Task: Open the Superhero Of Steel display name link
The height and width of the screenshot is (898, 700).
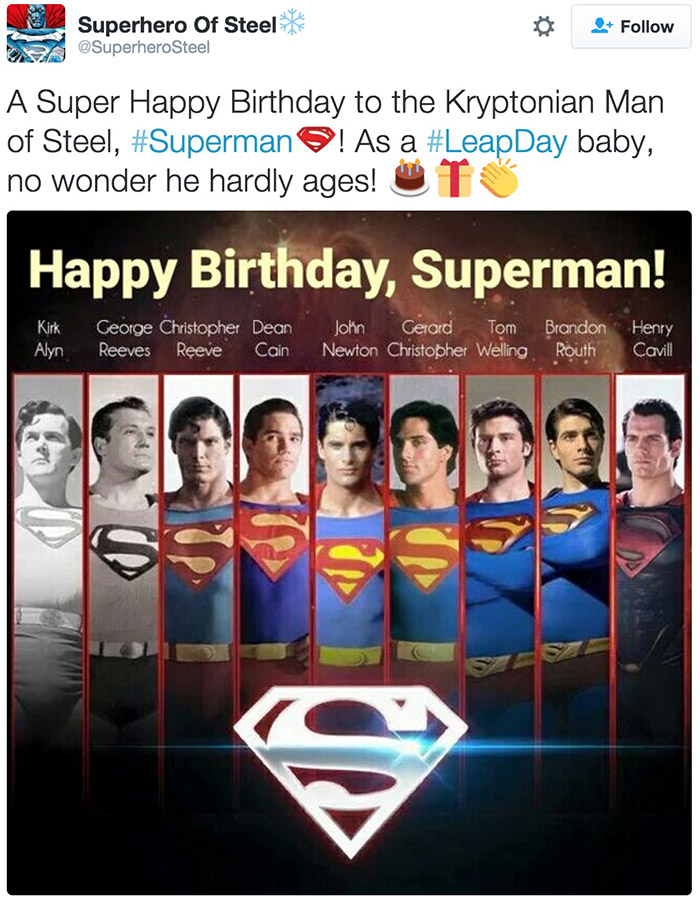Action: click(x=177, y=24)
